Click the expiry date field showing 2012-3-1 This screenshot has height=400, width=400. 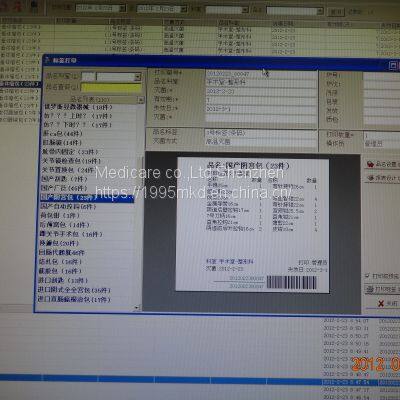pos(262,109)
